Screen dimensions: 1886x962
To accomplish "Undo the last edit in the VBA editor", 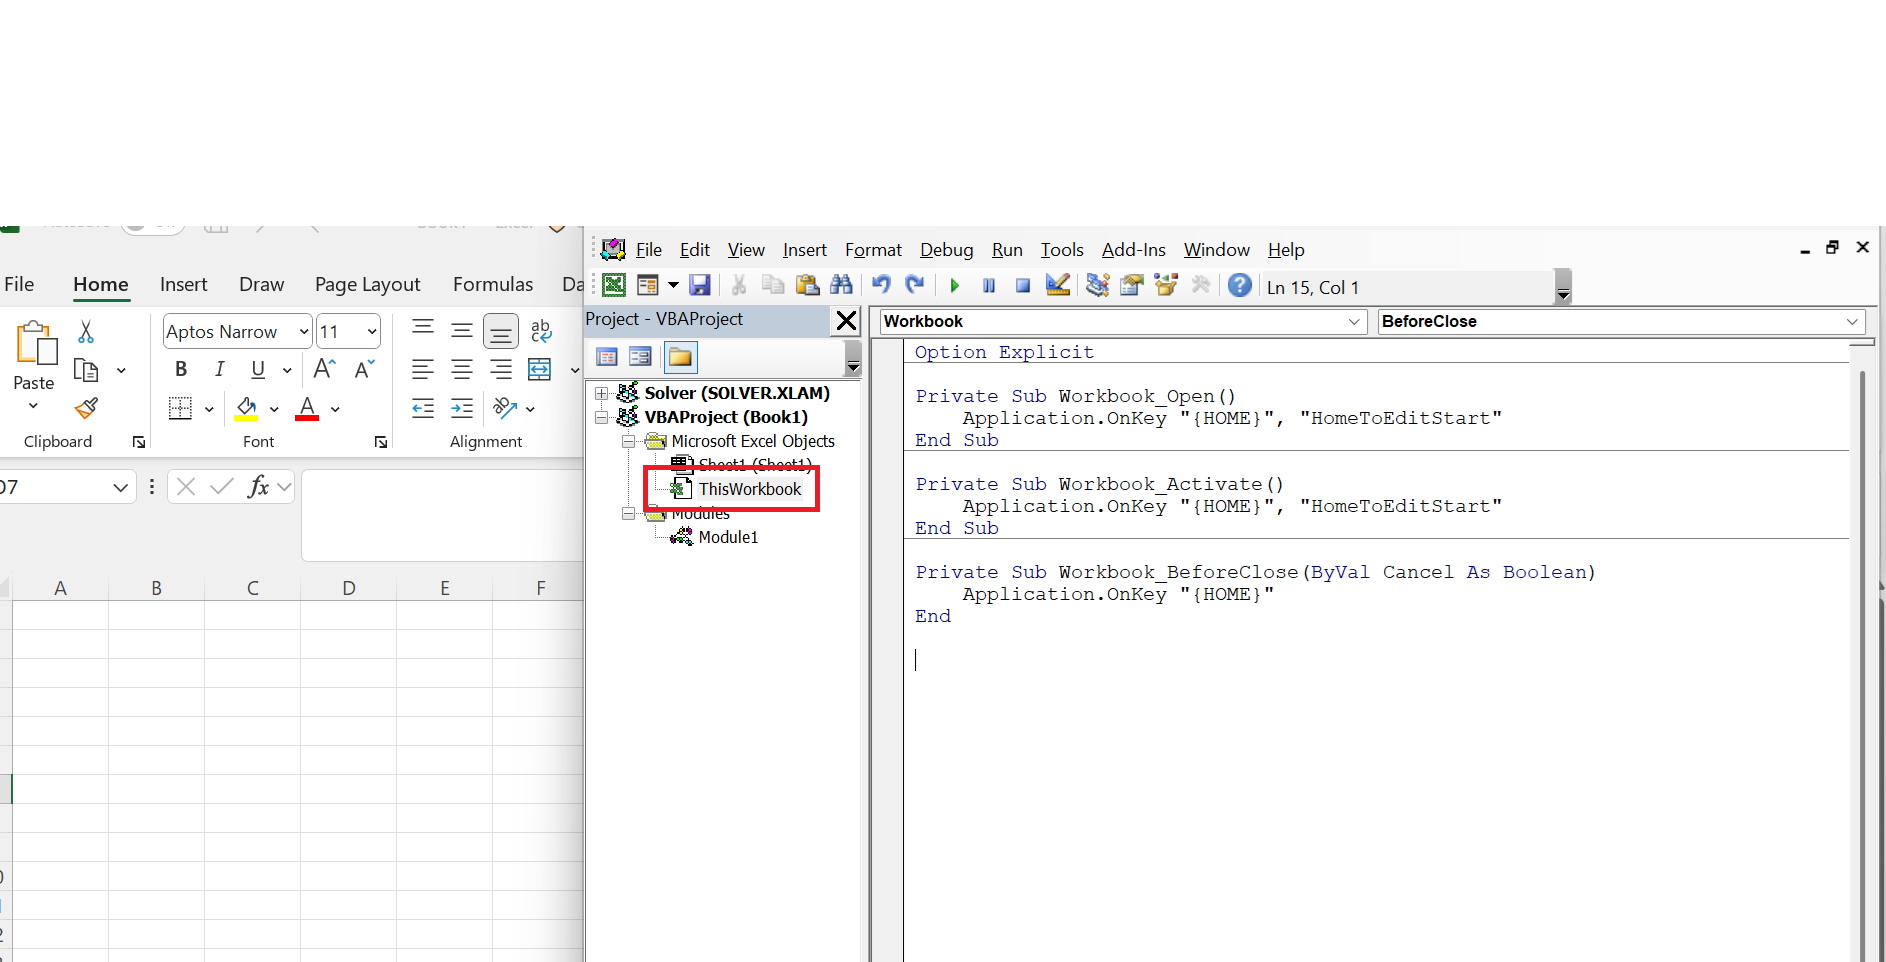I will 881,286.
